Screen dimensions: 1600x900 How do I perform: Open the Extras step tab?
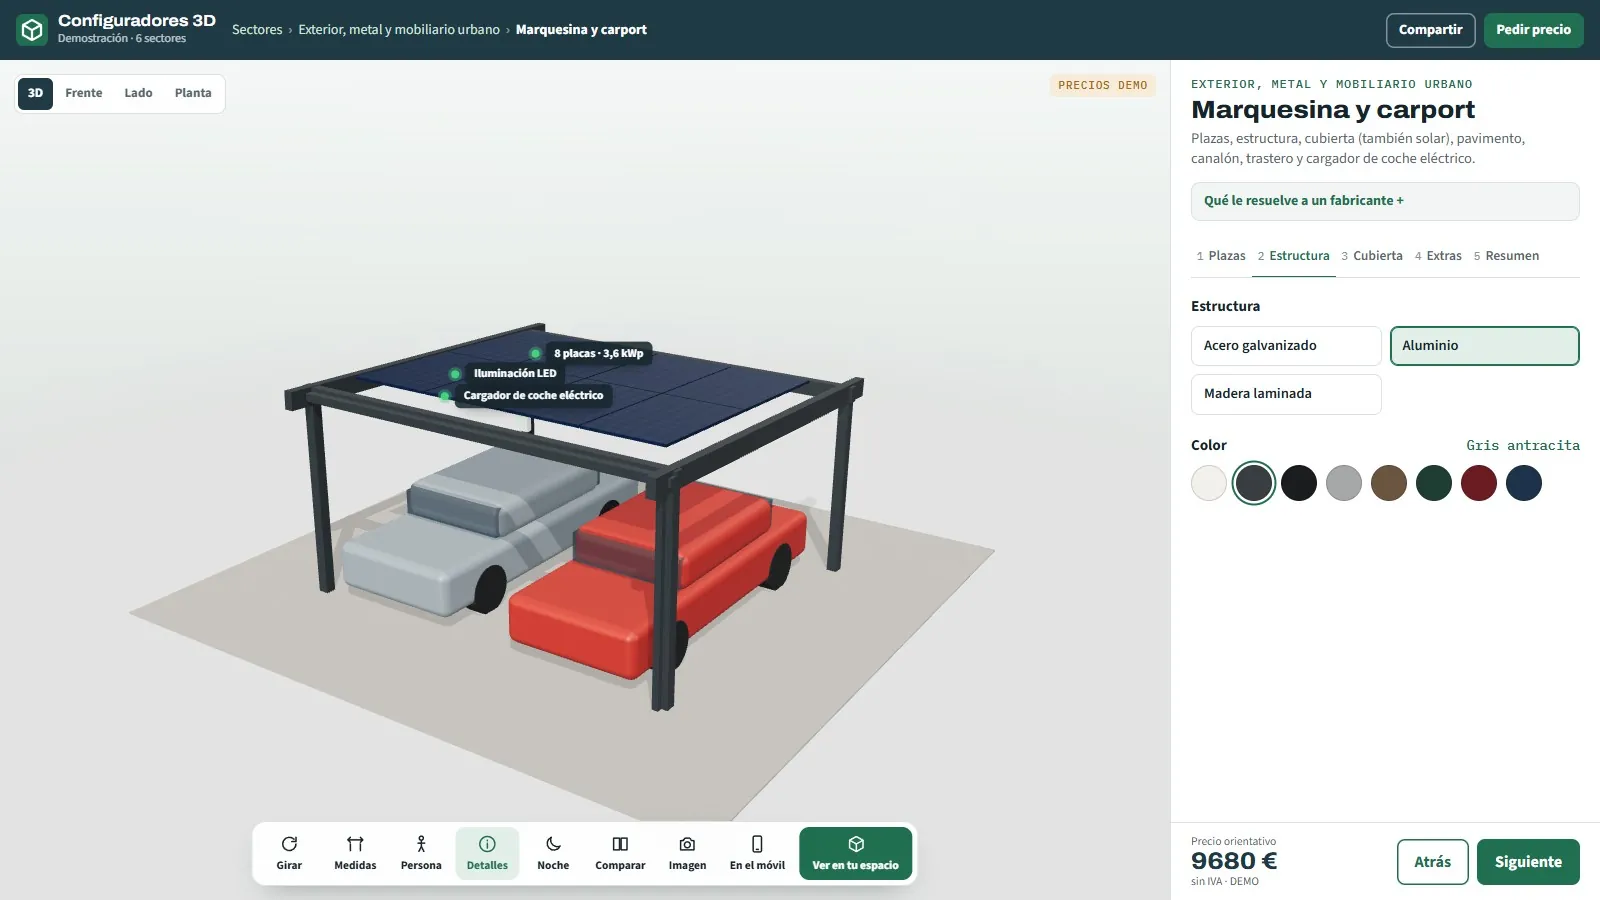[x=1438, y=256]
